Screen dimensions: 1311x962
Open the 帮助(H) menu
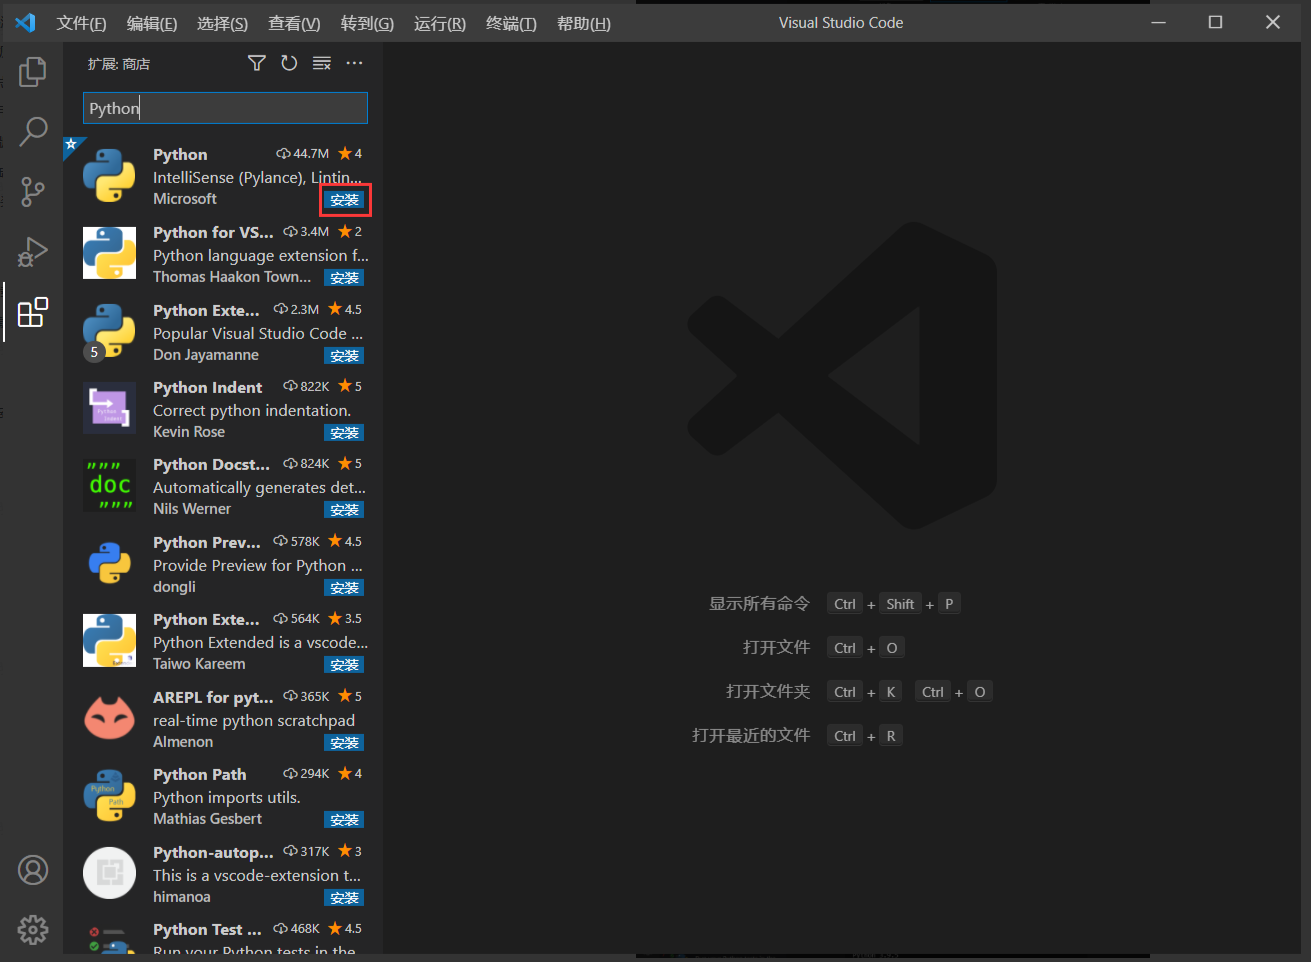(584, 23)
